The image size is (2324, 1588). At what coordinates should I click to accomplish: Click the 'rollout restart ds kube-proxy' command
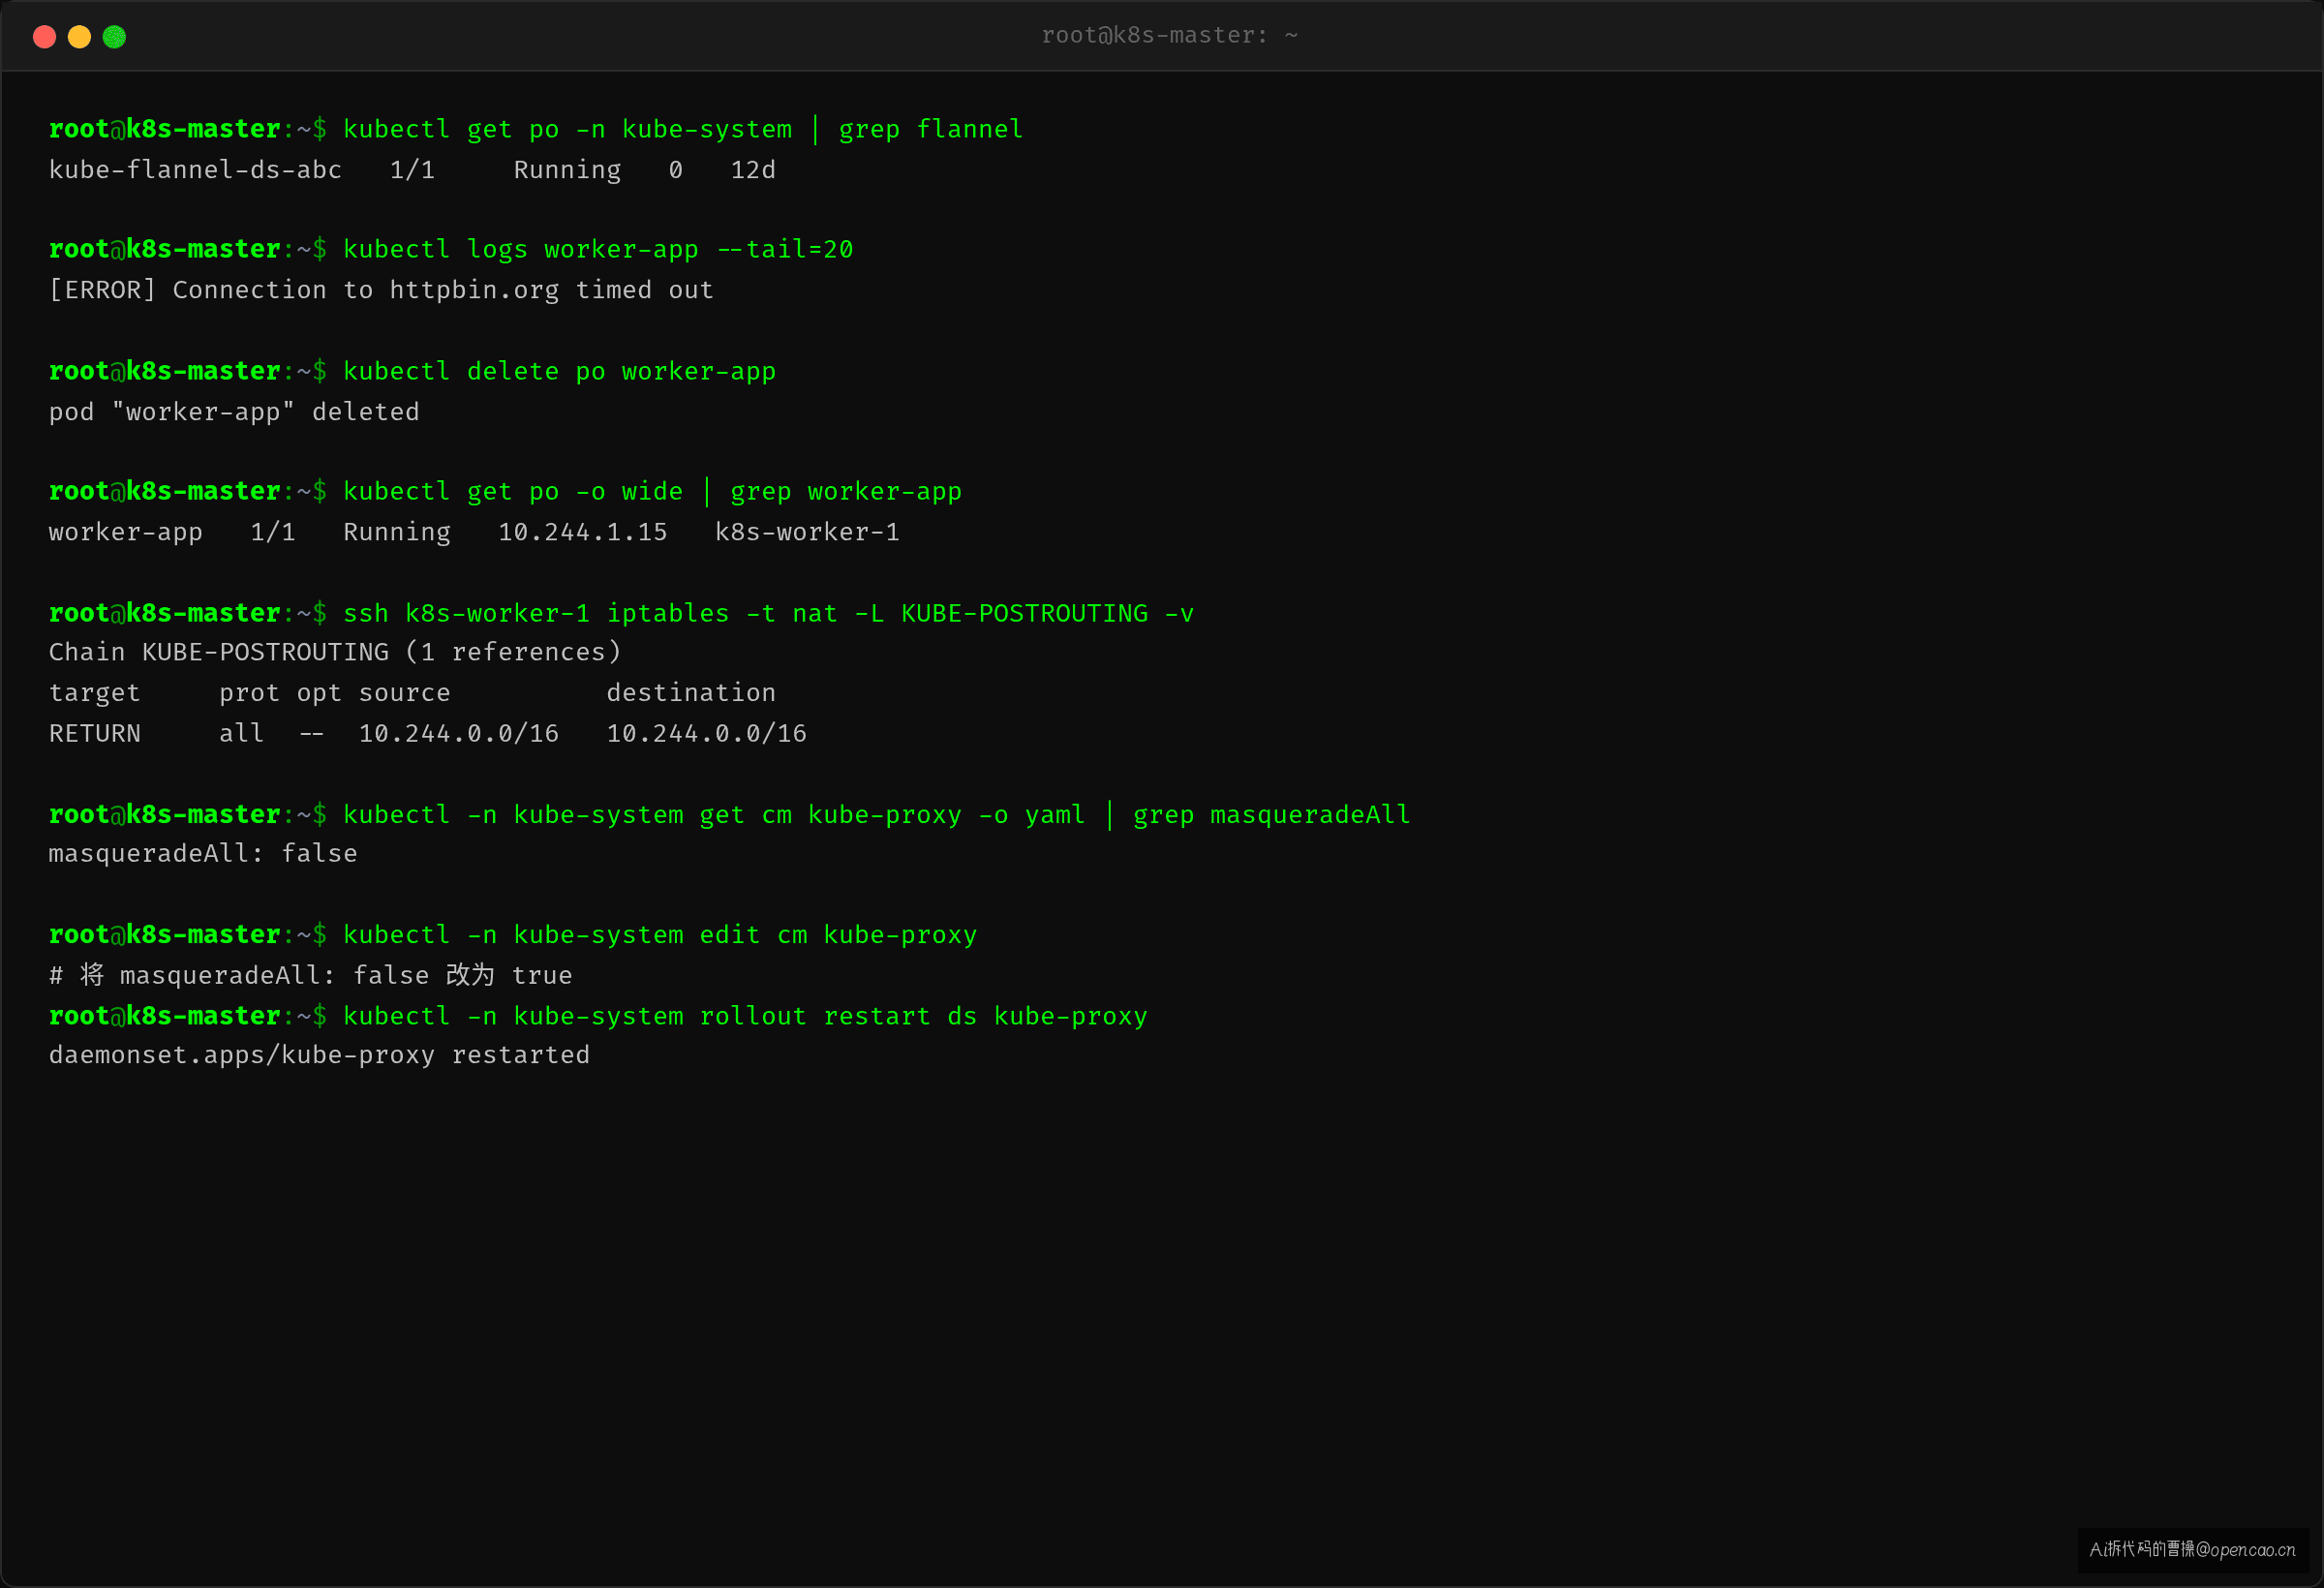click(745, 1016)
